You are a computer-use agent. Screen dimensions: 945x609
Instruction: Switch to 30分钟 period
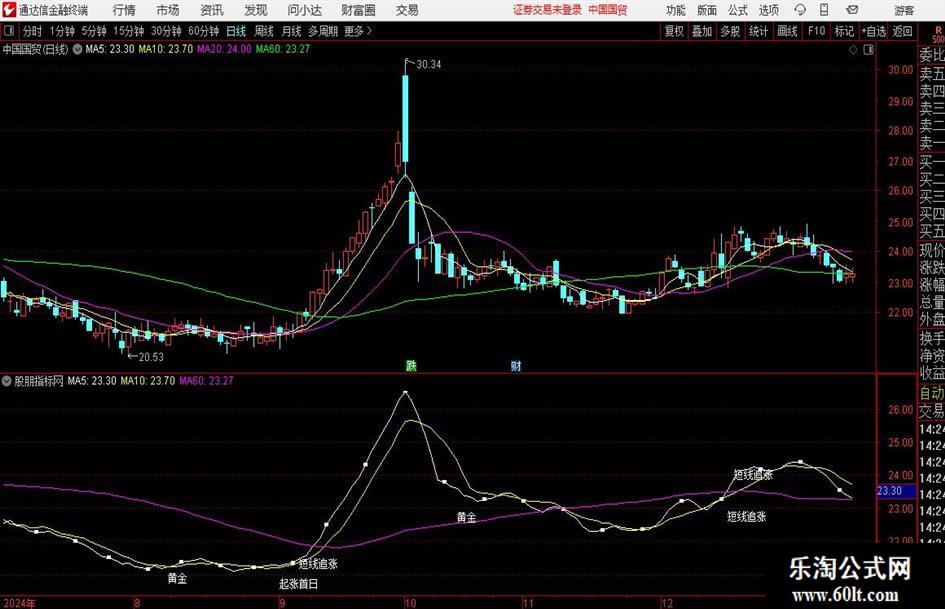[166, 31]
